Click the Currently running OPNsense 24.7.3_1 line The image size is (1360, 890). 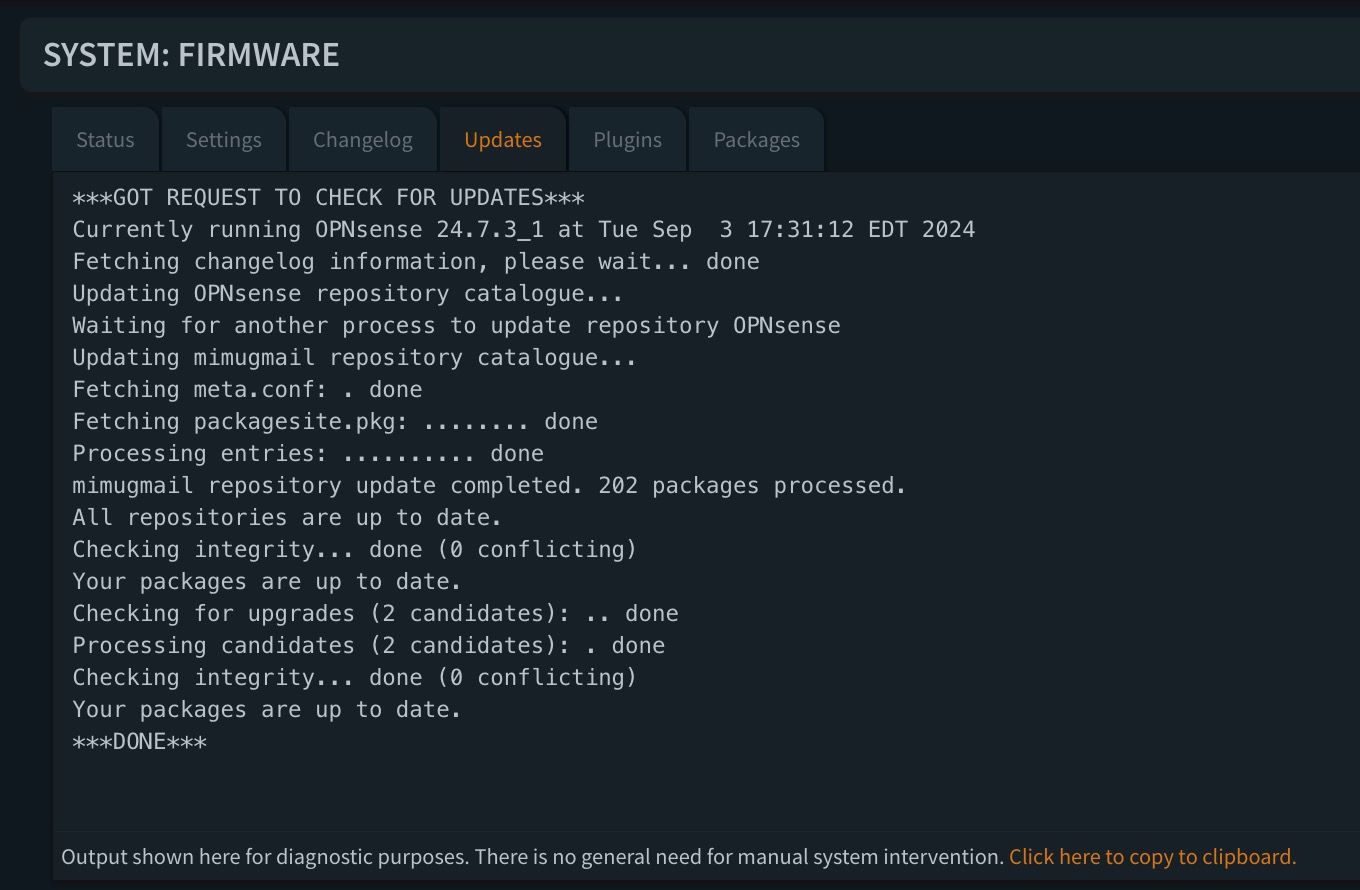pos(523,230)
